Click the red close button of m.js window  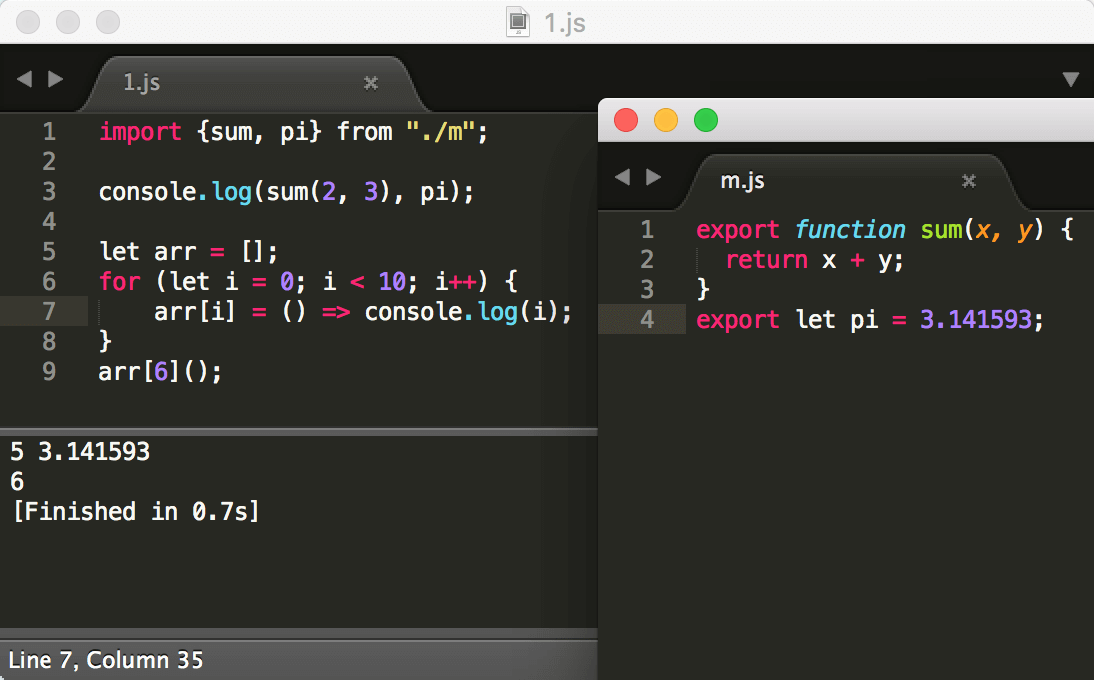tap(626, 120)
